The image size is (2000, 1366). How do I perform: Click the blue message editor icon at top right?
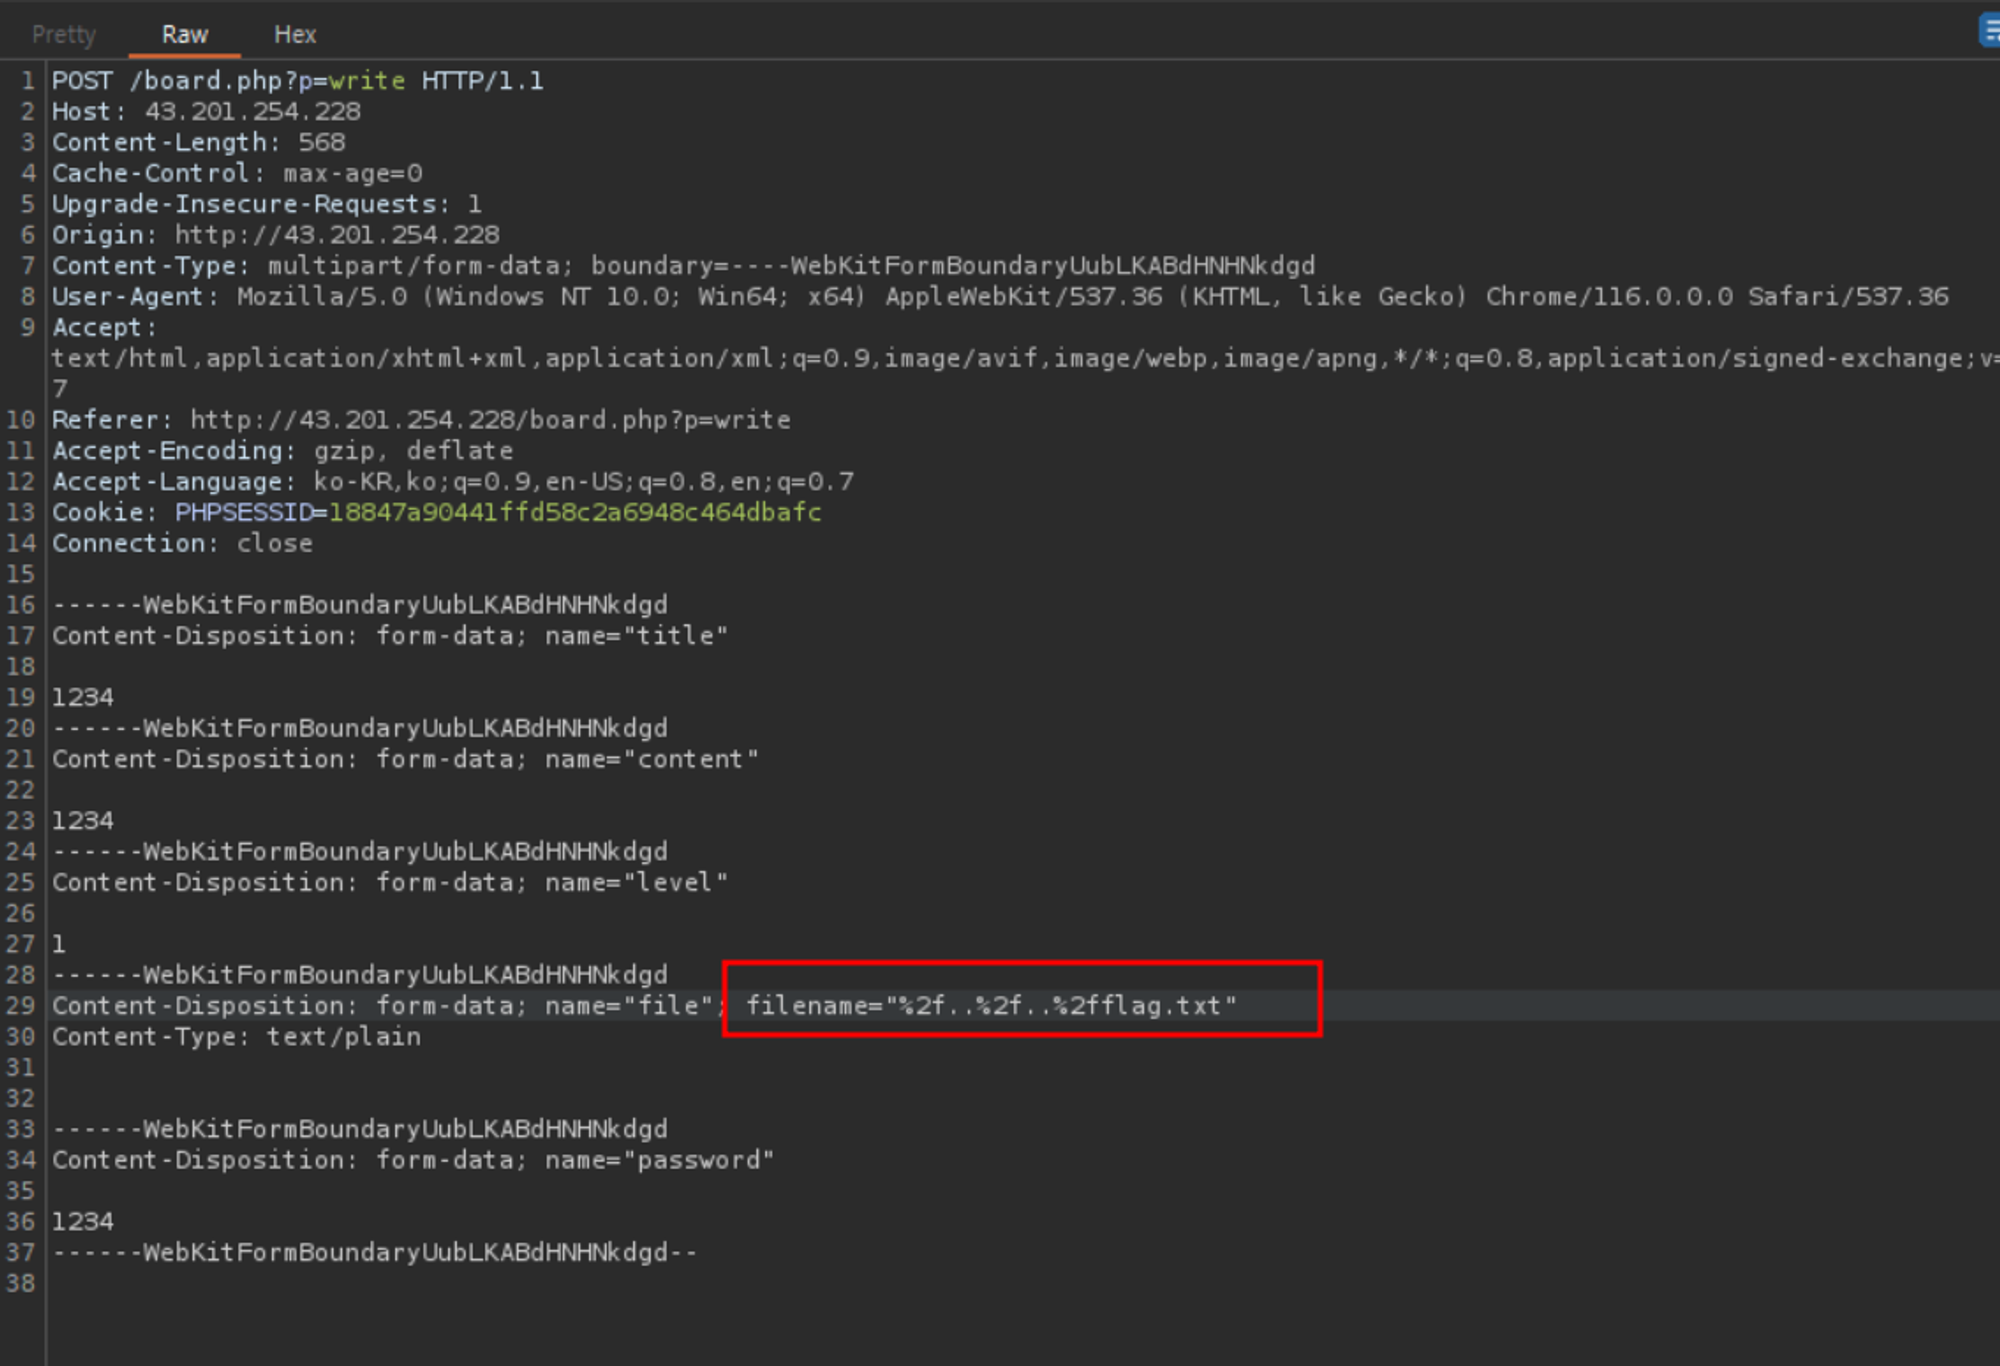pyautogui.click(x=1989, y=30)
